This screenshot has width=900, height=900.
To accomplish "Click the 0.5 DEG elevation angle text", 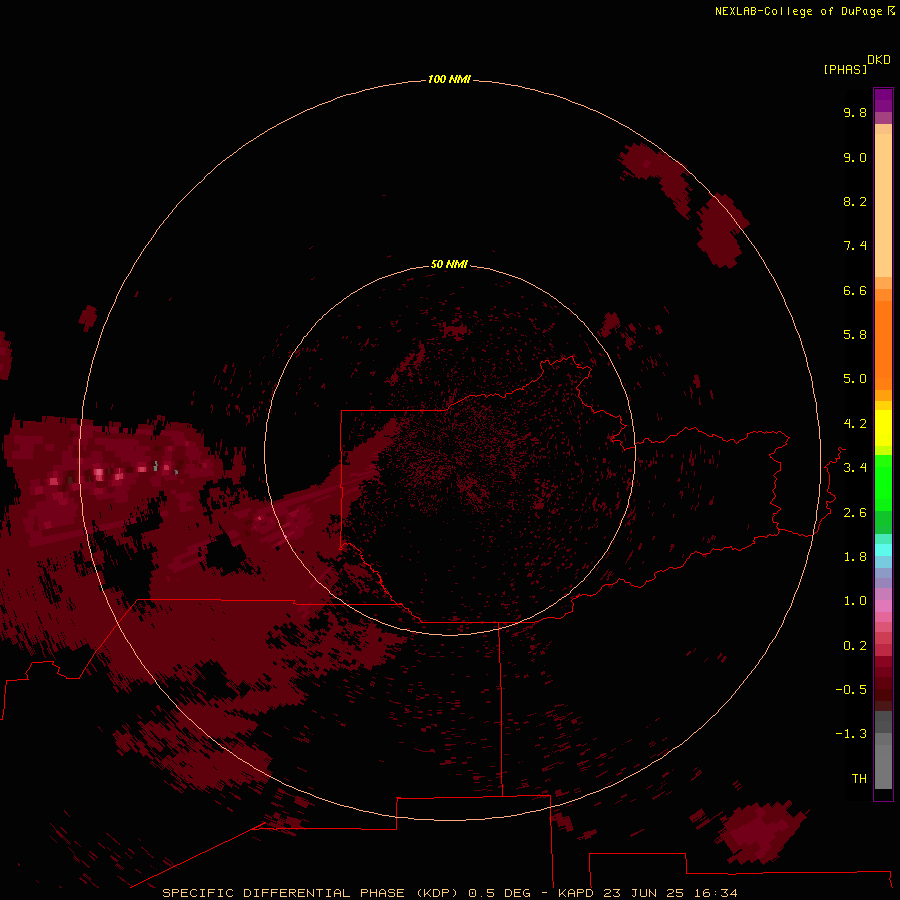I will click(501, 893).
